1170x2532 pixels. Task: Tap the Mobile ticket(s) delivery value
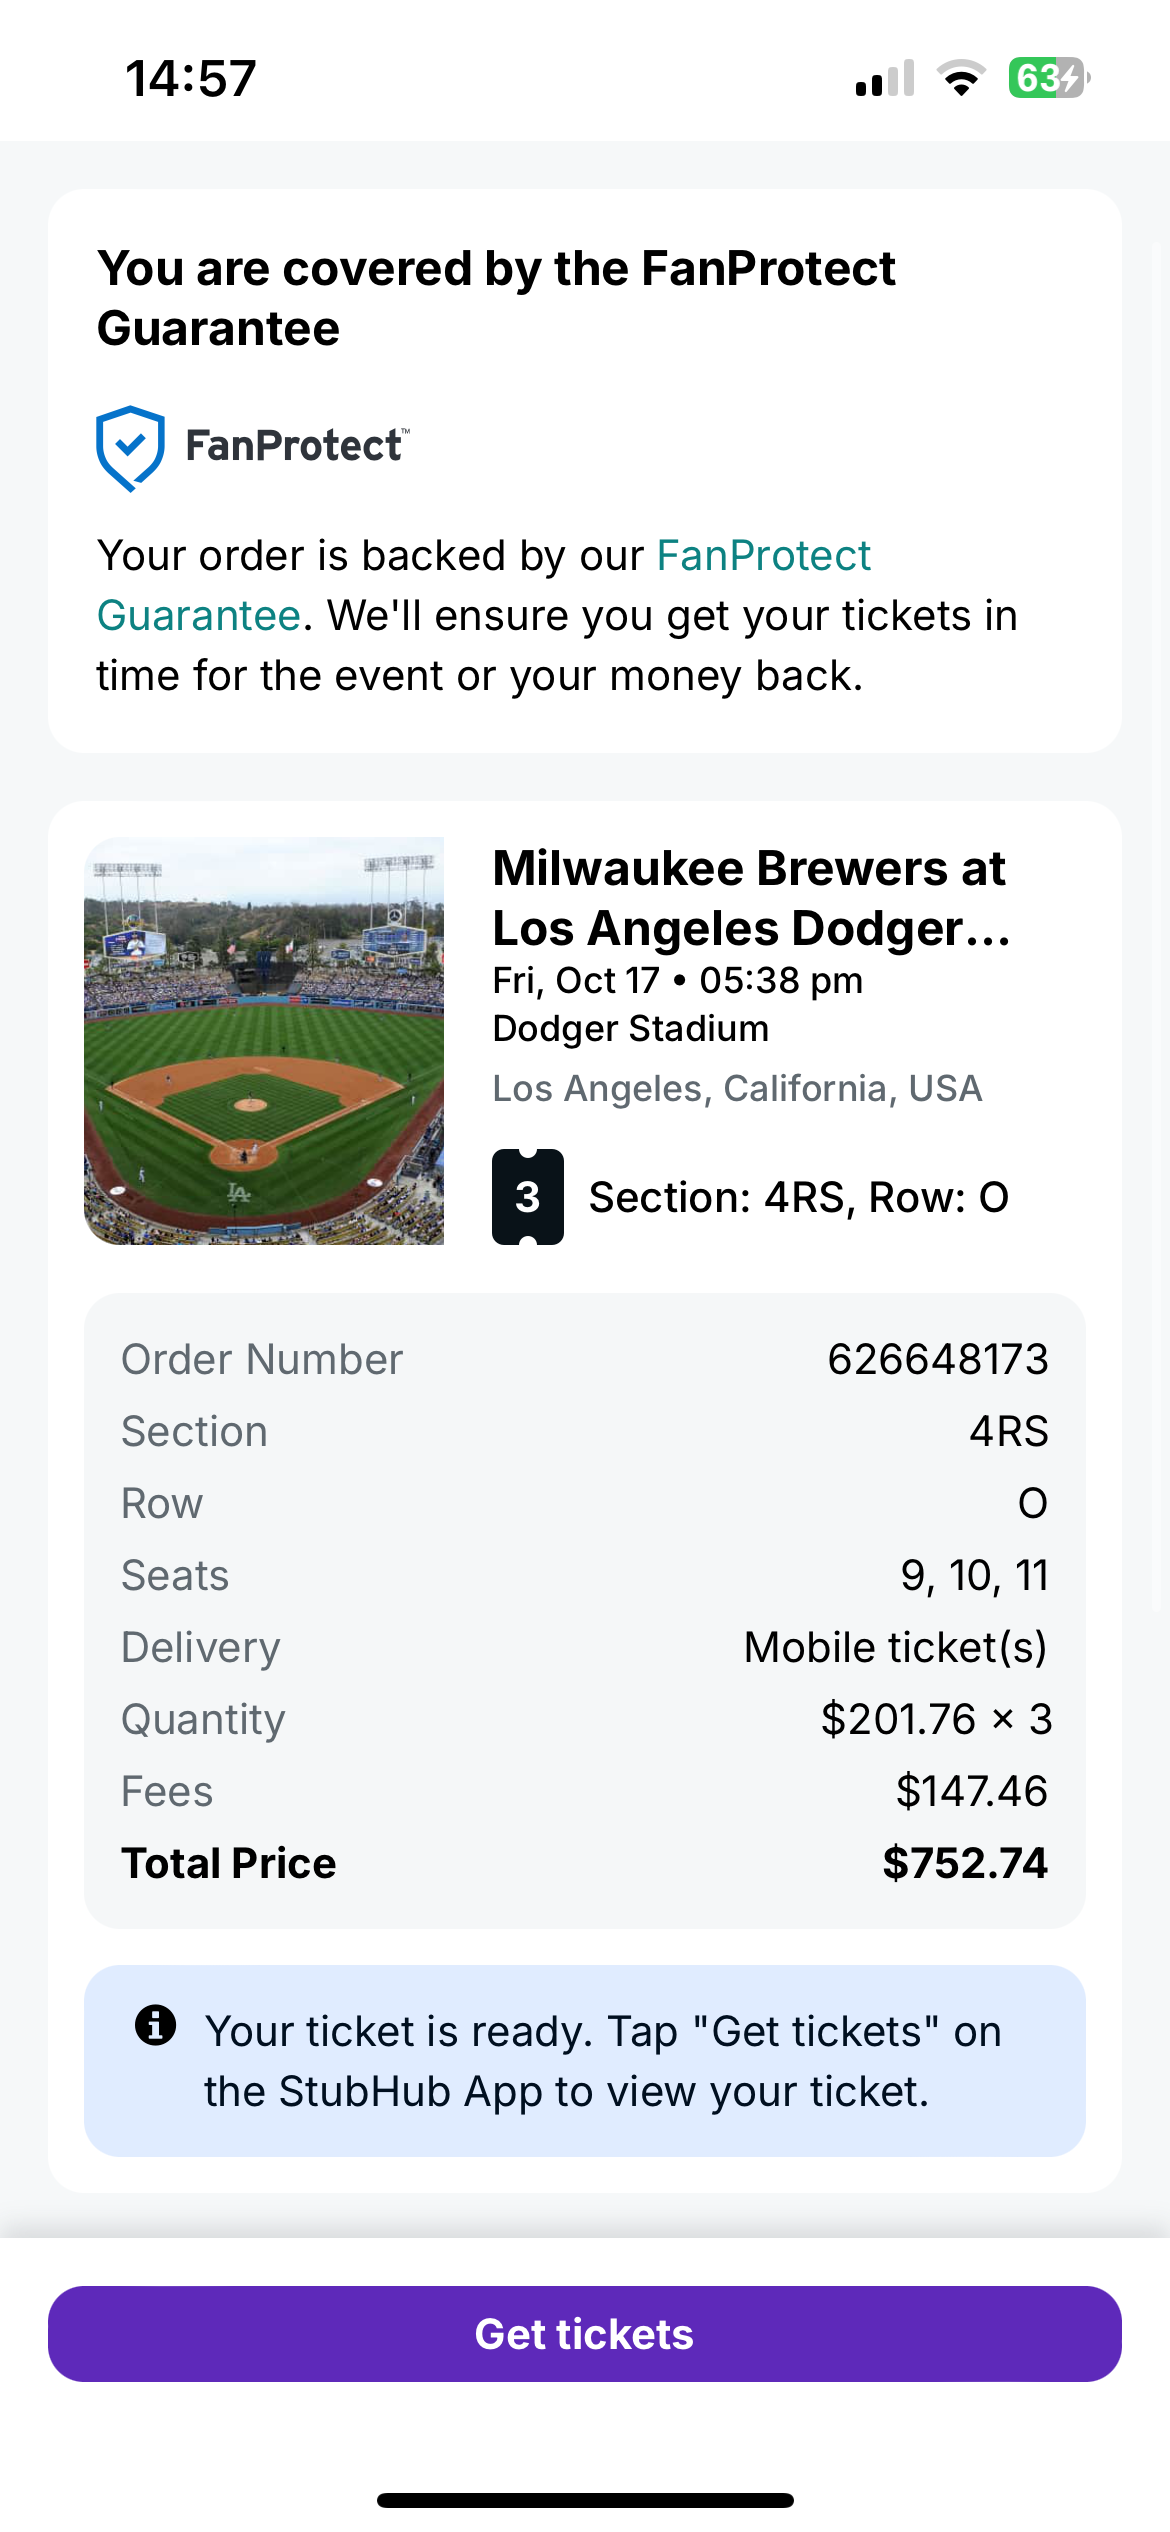(x=895, y=1648)
